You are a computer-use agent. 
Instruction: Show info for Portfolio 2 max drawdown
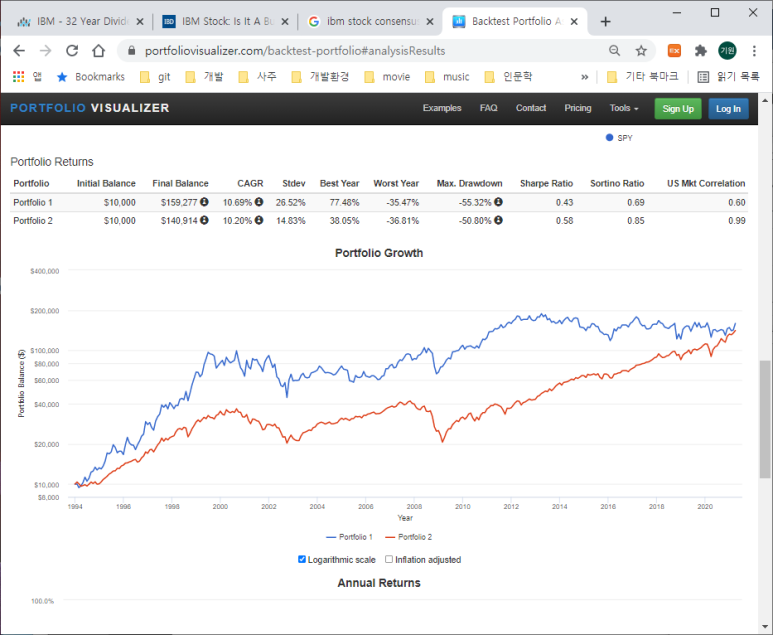(x=498, y=220)
